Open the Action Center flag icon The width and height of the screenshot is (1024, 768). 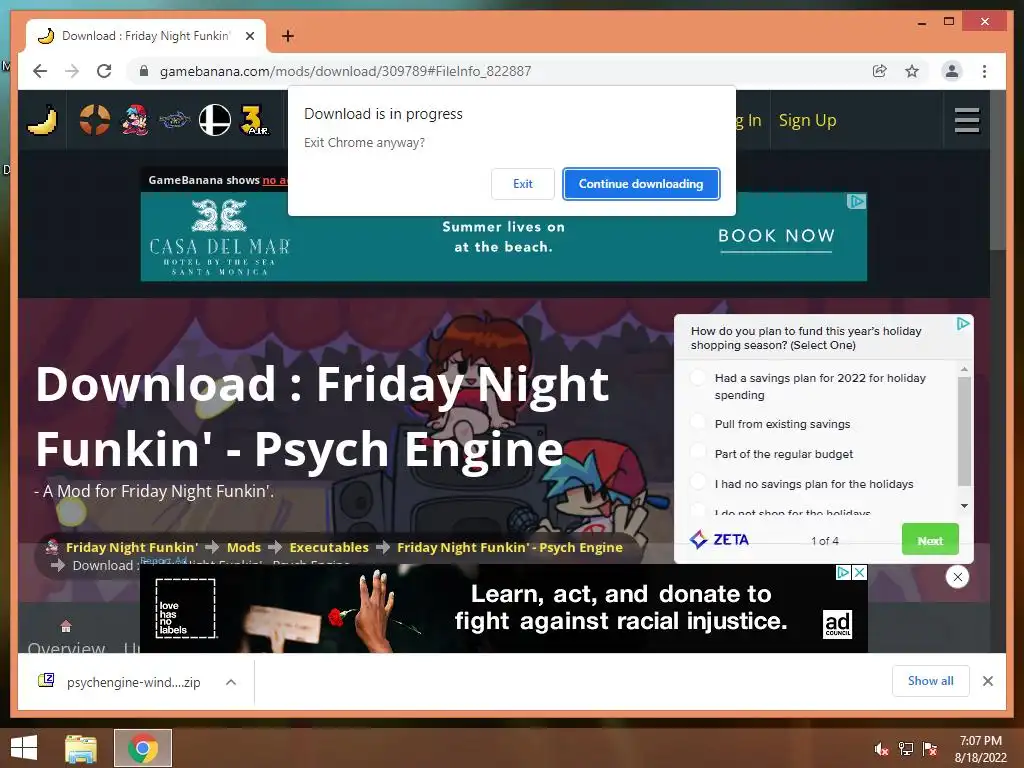[x=930, y=749]
